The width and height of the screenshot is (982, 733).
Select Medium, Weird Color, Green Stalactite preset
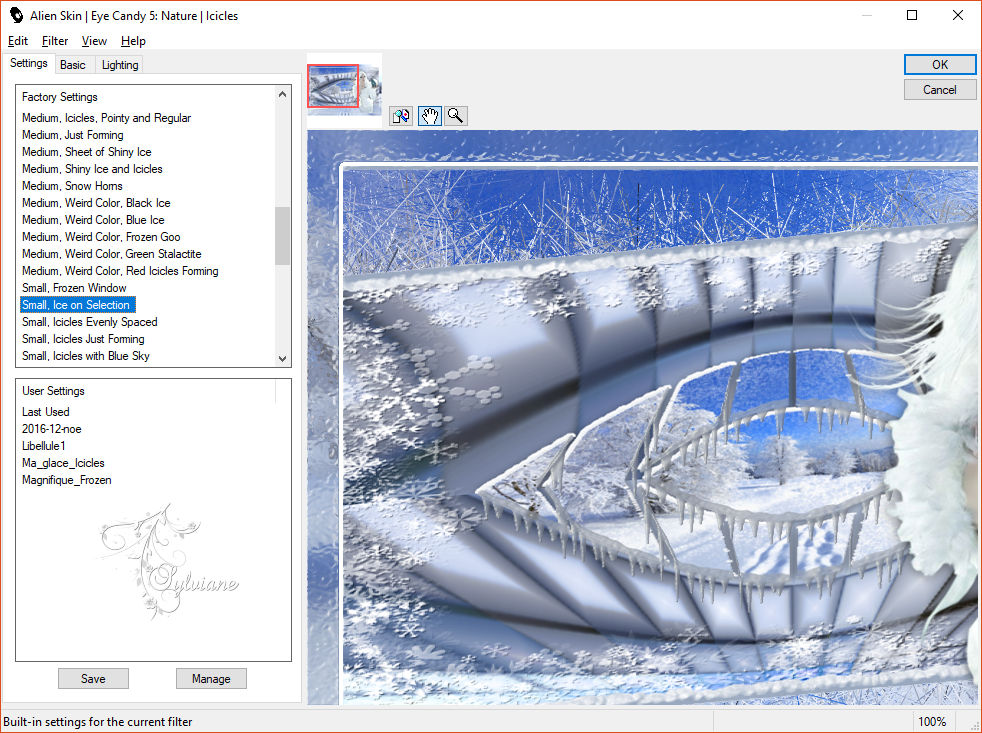point(111,253)
